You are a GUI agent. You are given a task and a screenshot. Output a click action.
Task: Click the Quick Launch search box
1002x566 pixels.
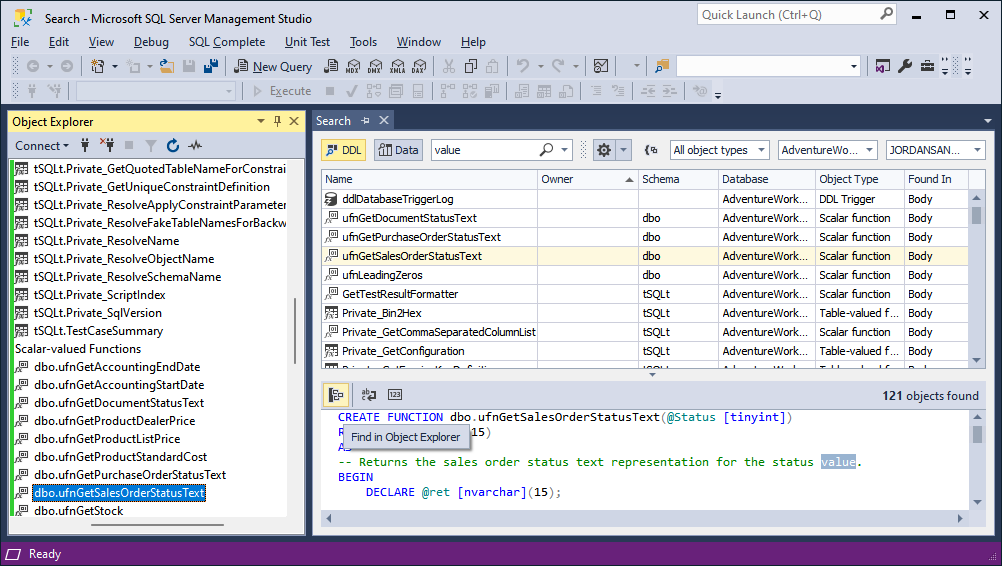796,15
